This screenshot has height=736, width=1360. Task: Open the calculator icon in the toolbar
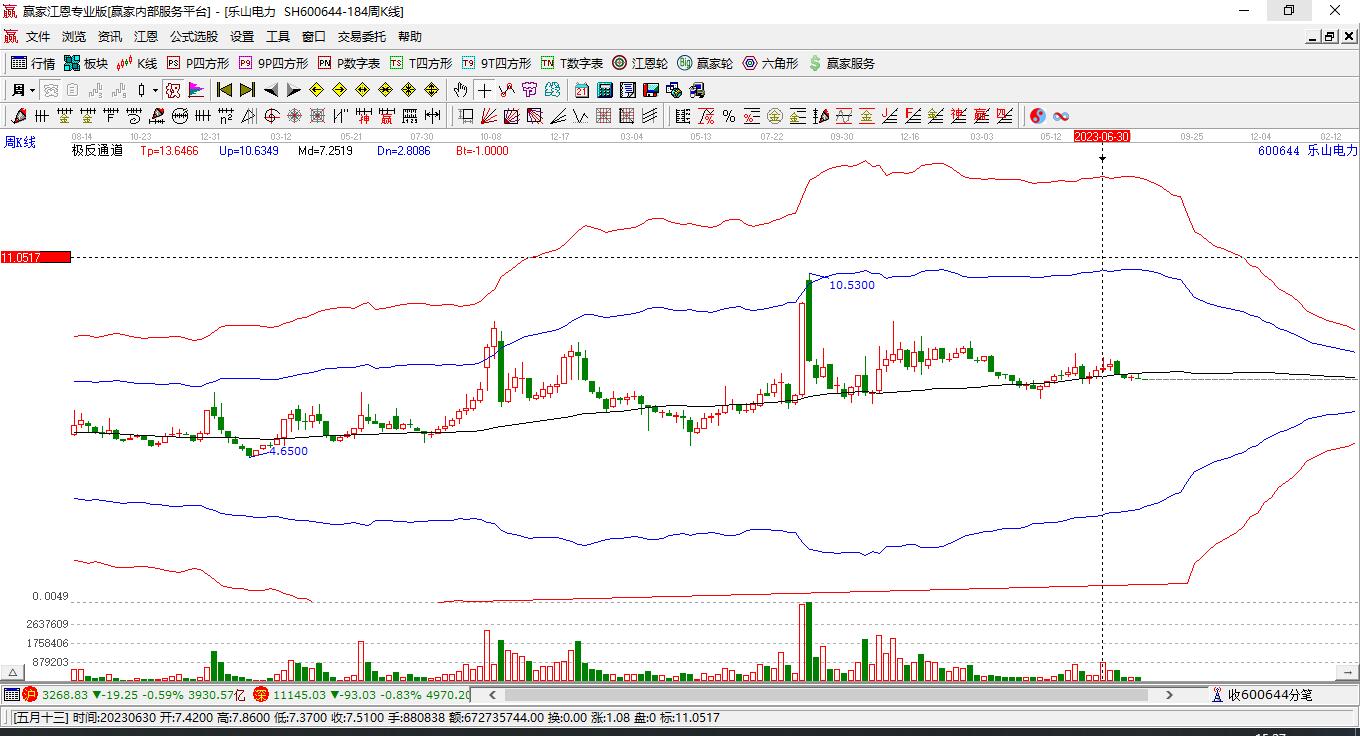[604, 90]
